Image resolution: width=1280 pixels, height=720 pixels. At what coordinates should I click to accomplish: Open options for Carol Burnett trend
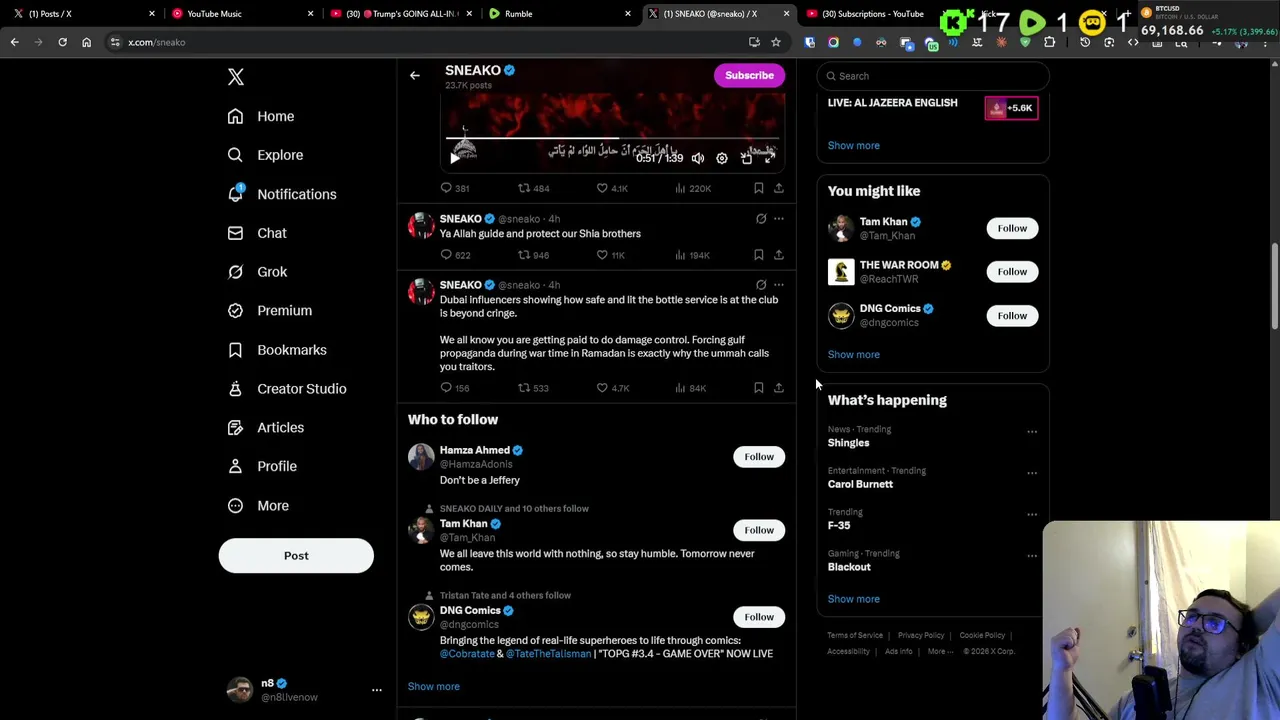click(1032, 473)
